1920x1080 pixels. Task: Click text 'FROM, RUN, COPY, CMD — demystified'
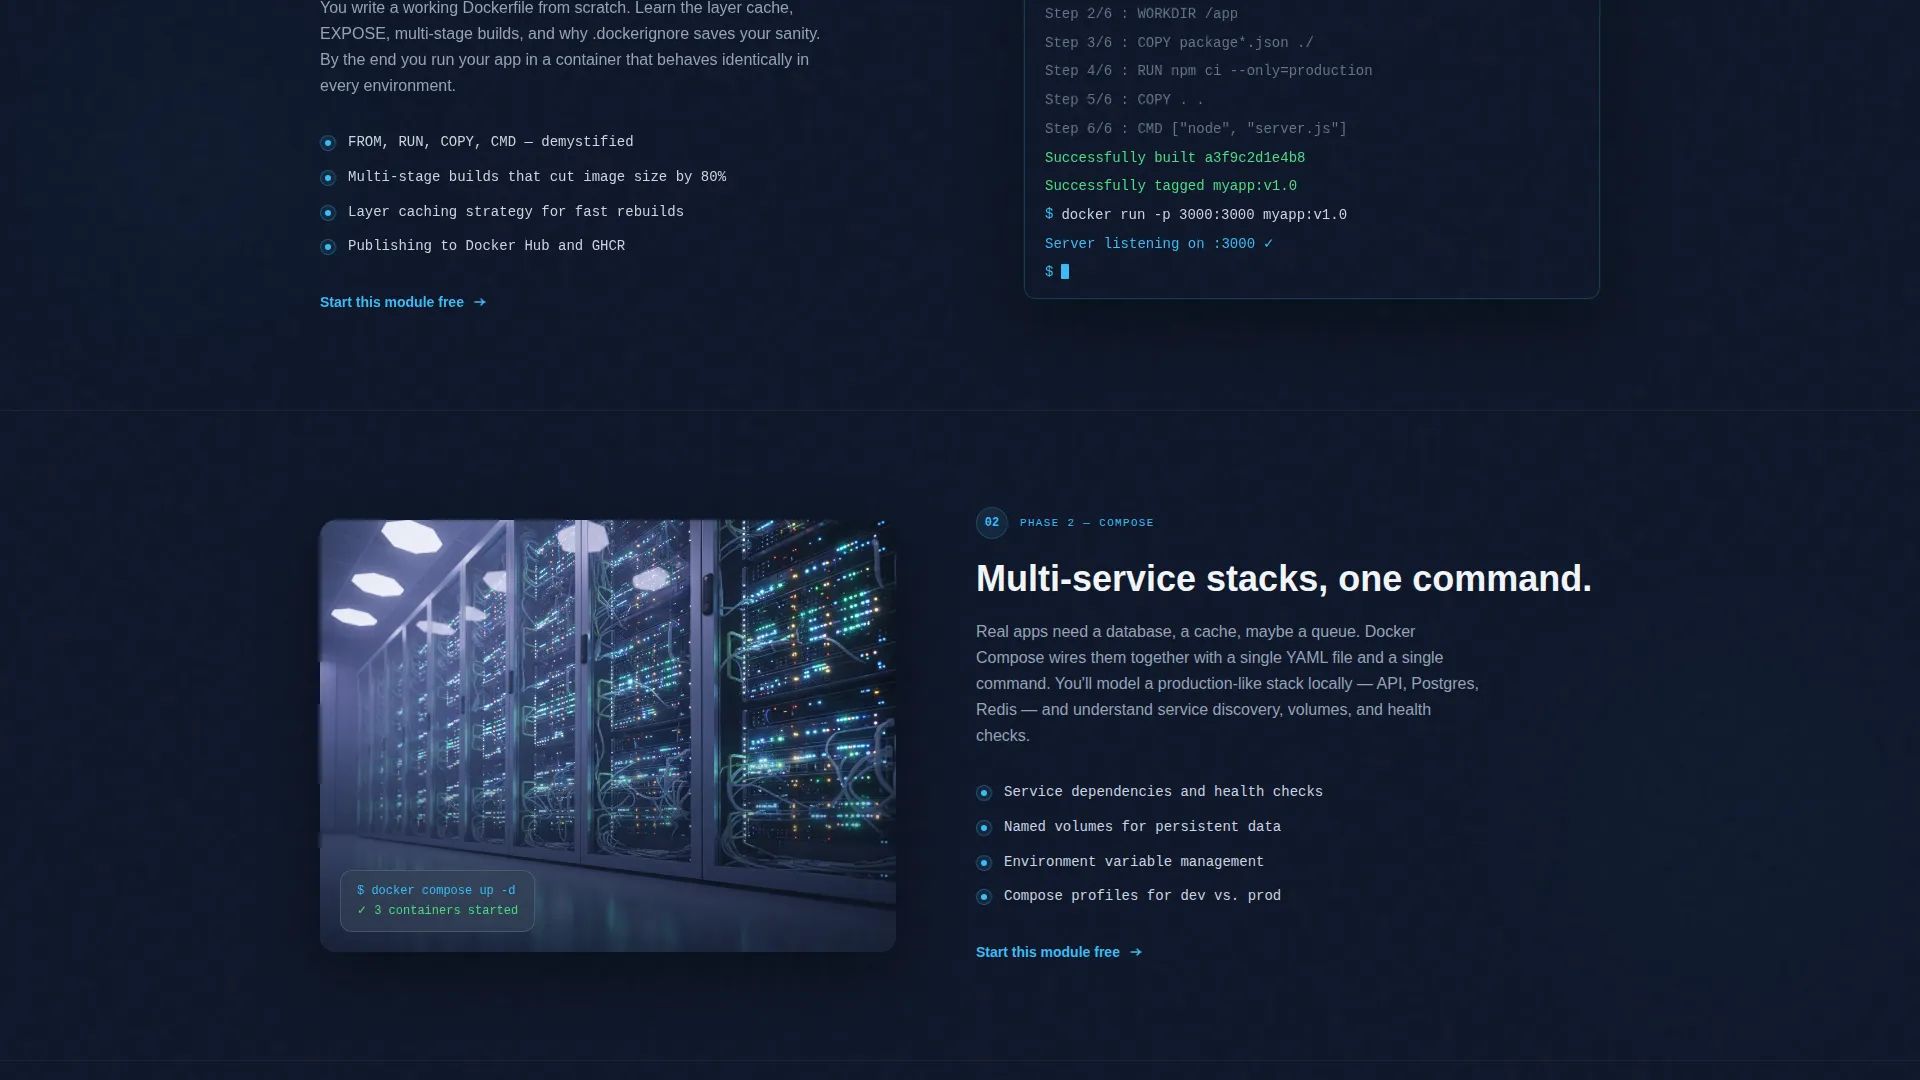(490, 142)
